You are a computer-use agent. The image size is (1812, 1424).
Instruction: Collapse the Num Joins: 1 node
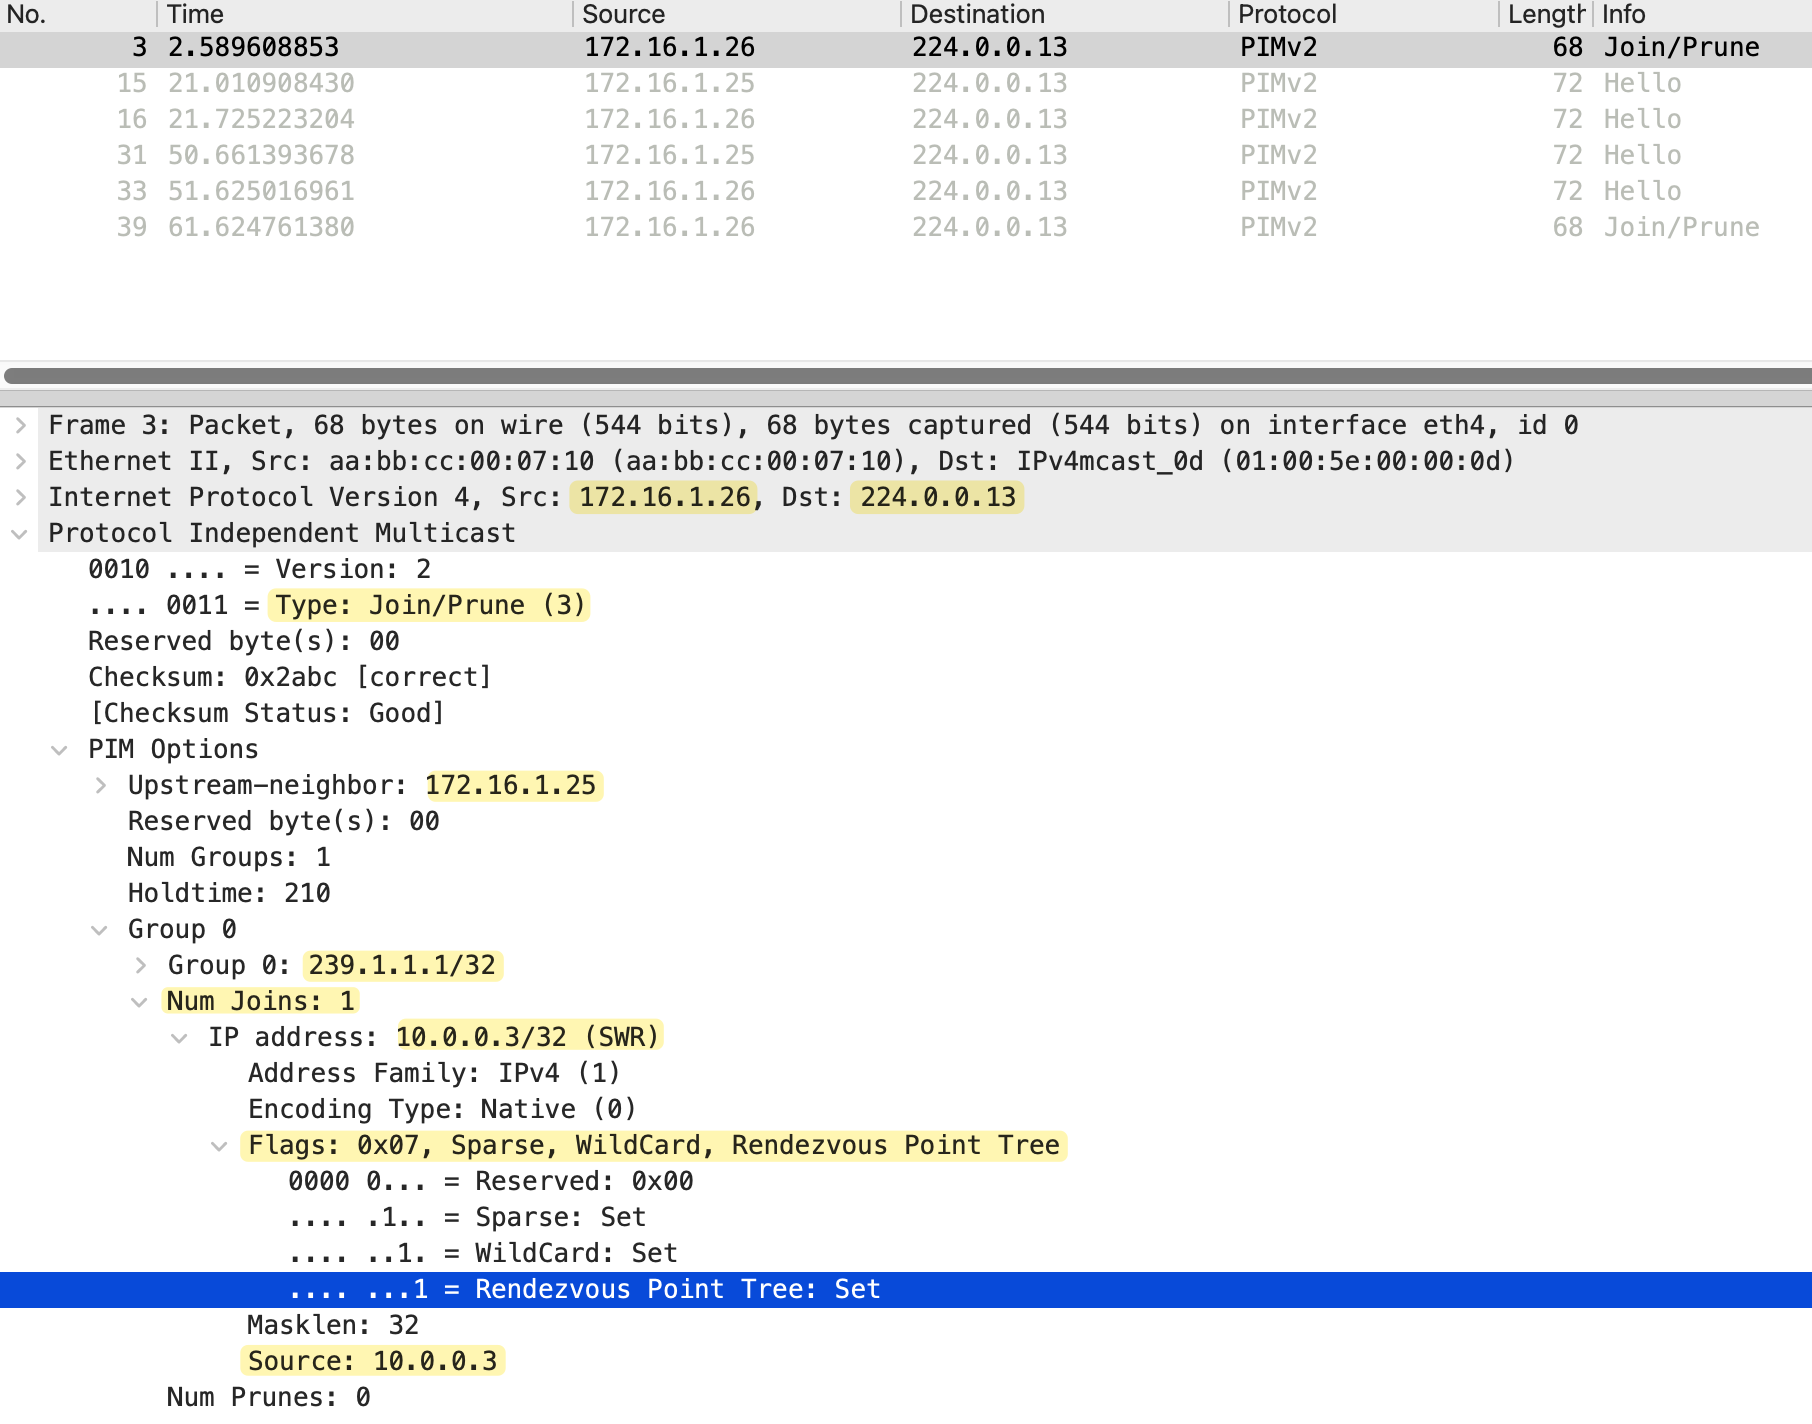point(140,1002)
